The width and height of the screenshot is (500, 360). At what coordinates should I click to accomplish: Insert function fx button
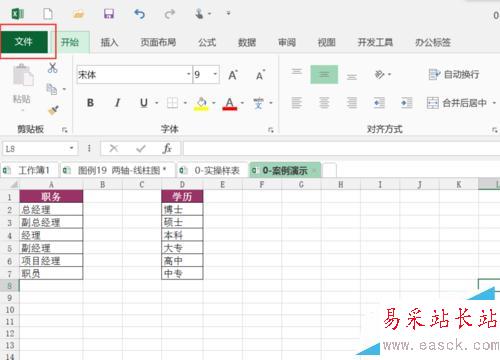(167, 148)
